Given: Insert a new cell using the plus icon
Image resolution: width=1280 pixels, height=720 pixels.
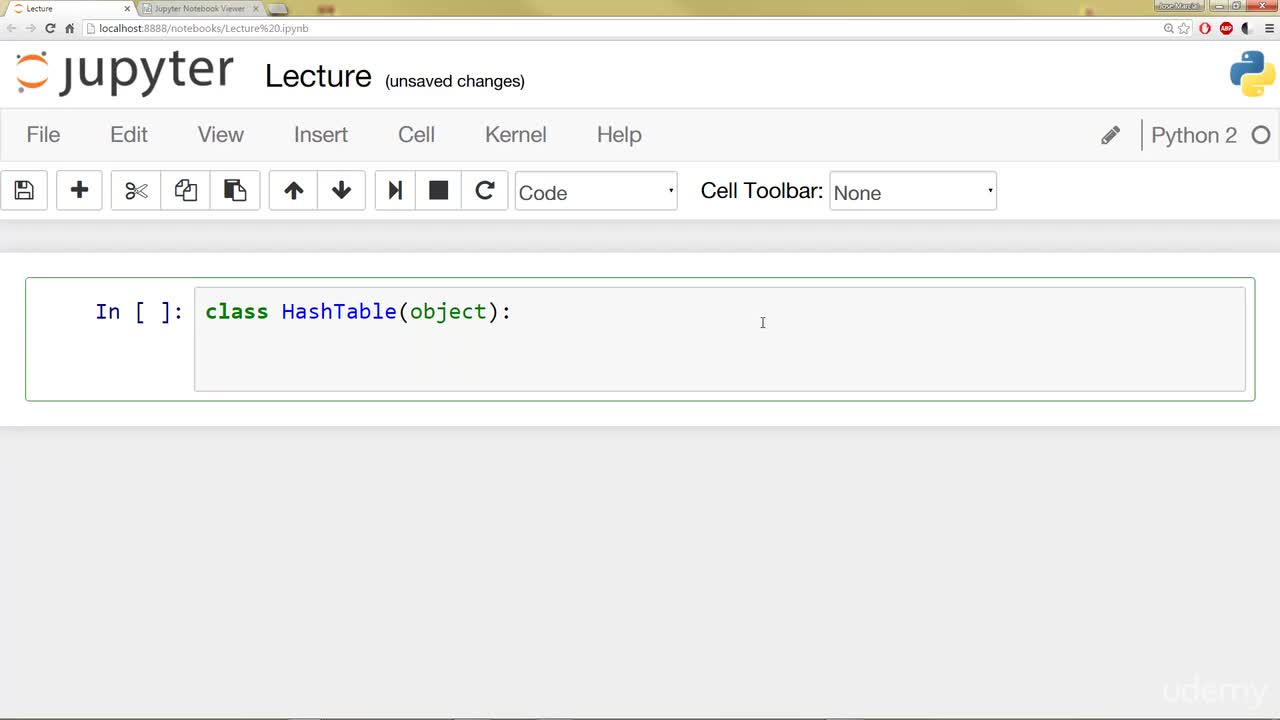Looking at the screenshot, I should 79,190.
